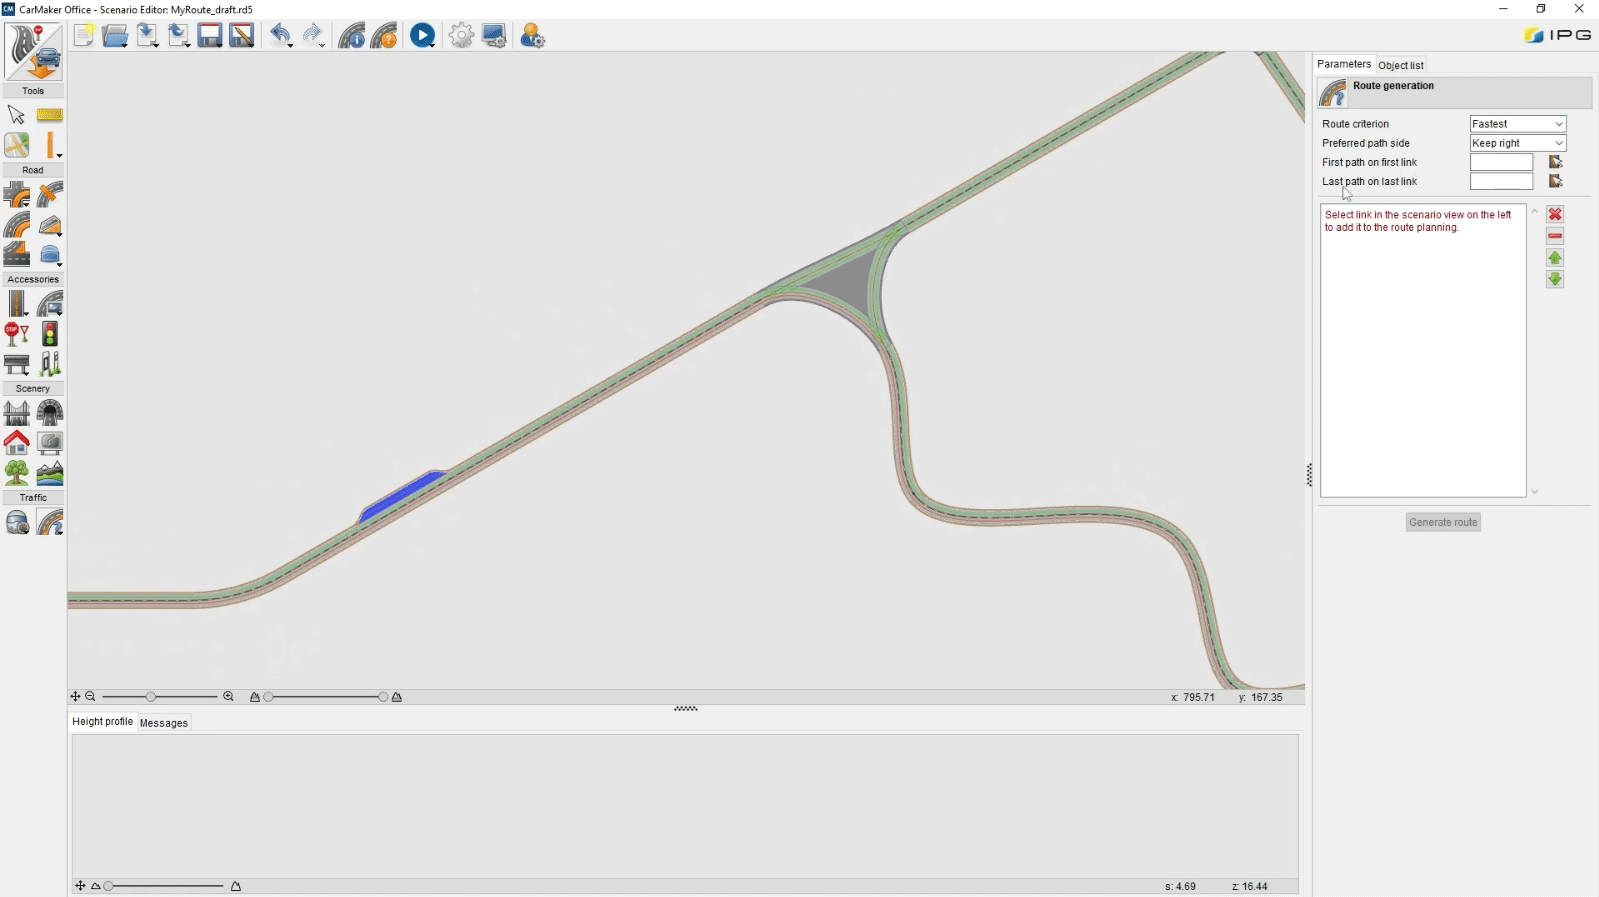Image resolution: width=1599 pixels, height=897 pixels.
Task: Click the First path on first link field
Action: 1502,162
